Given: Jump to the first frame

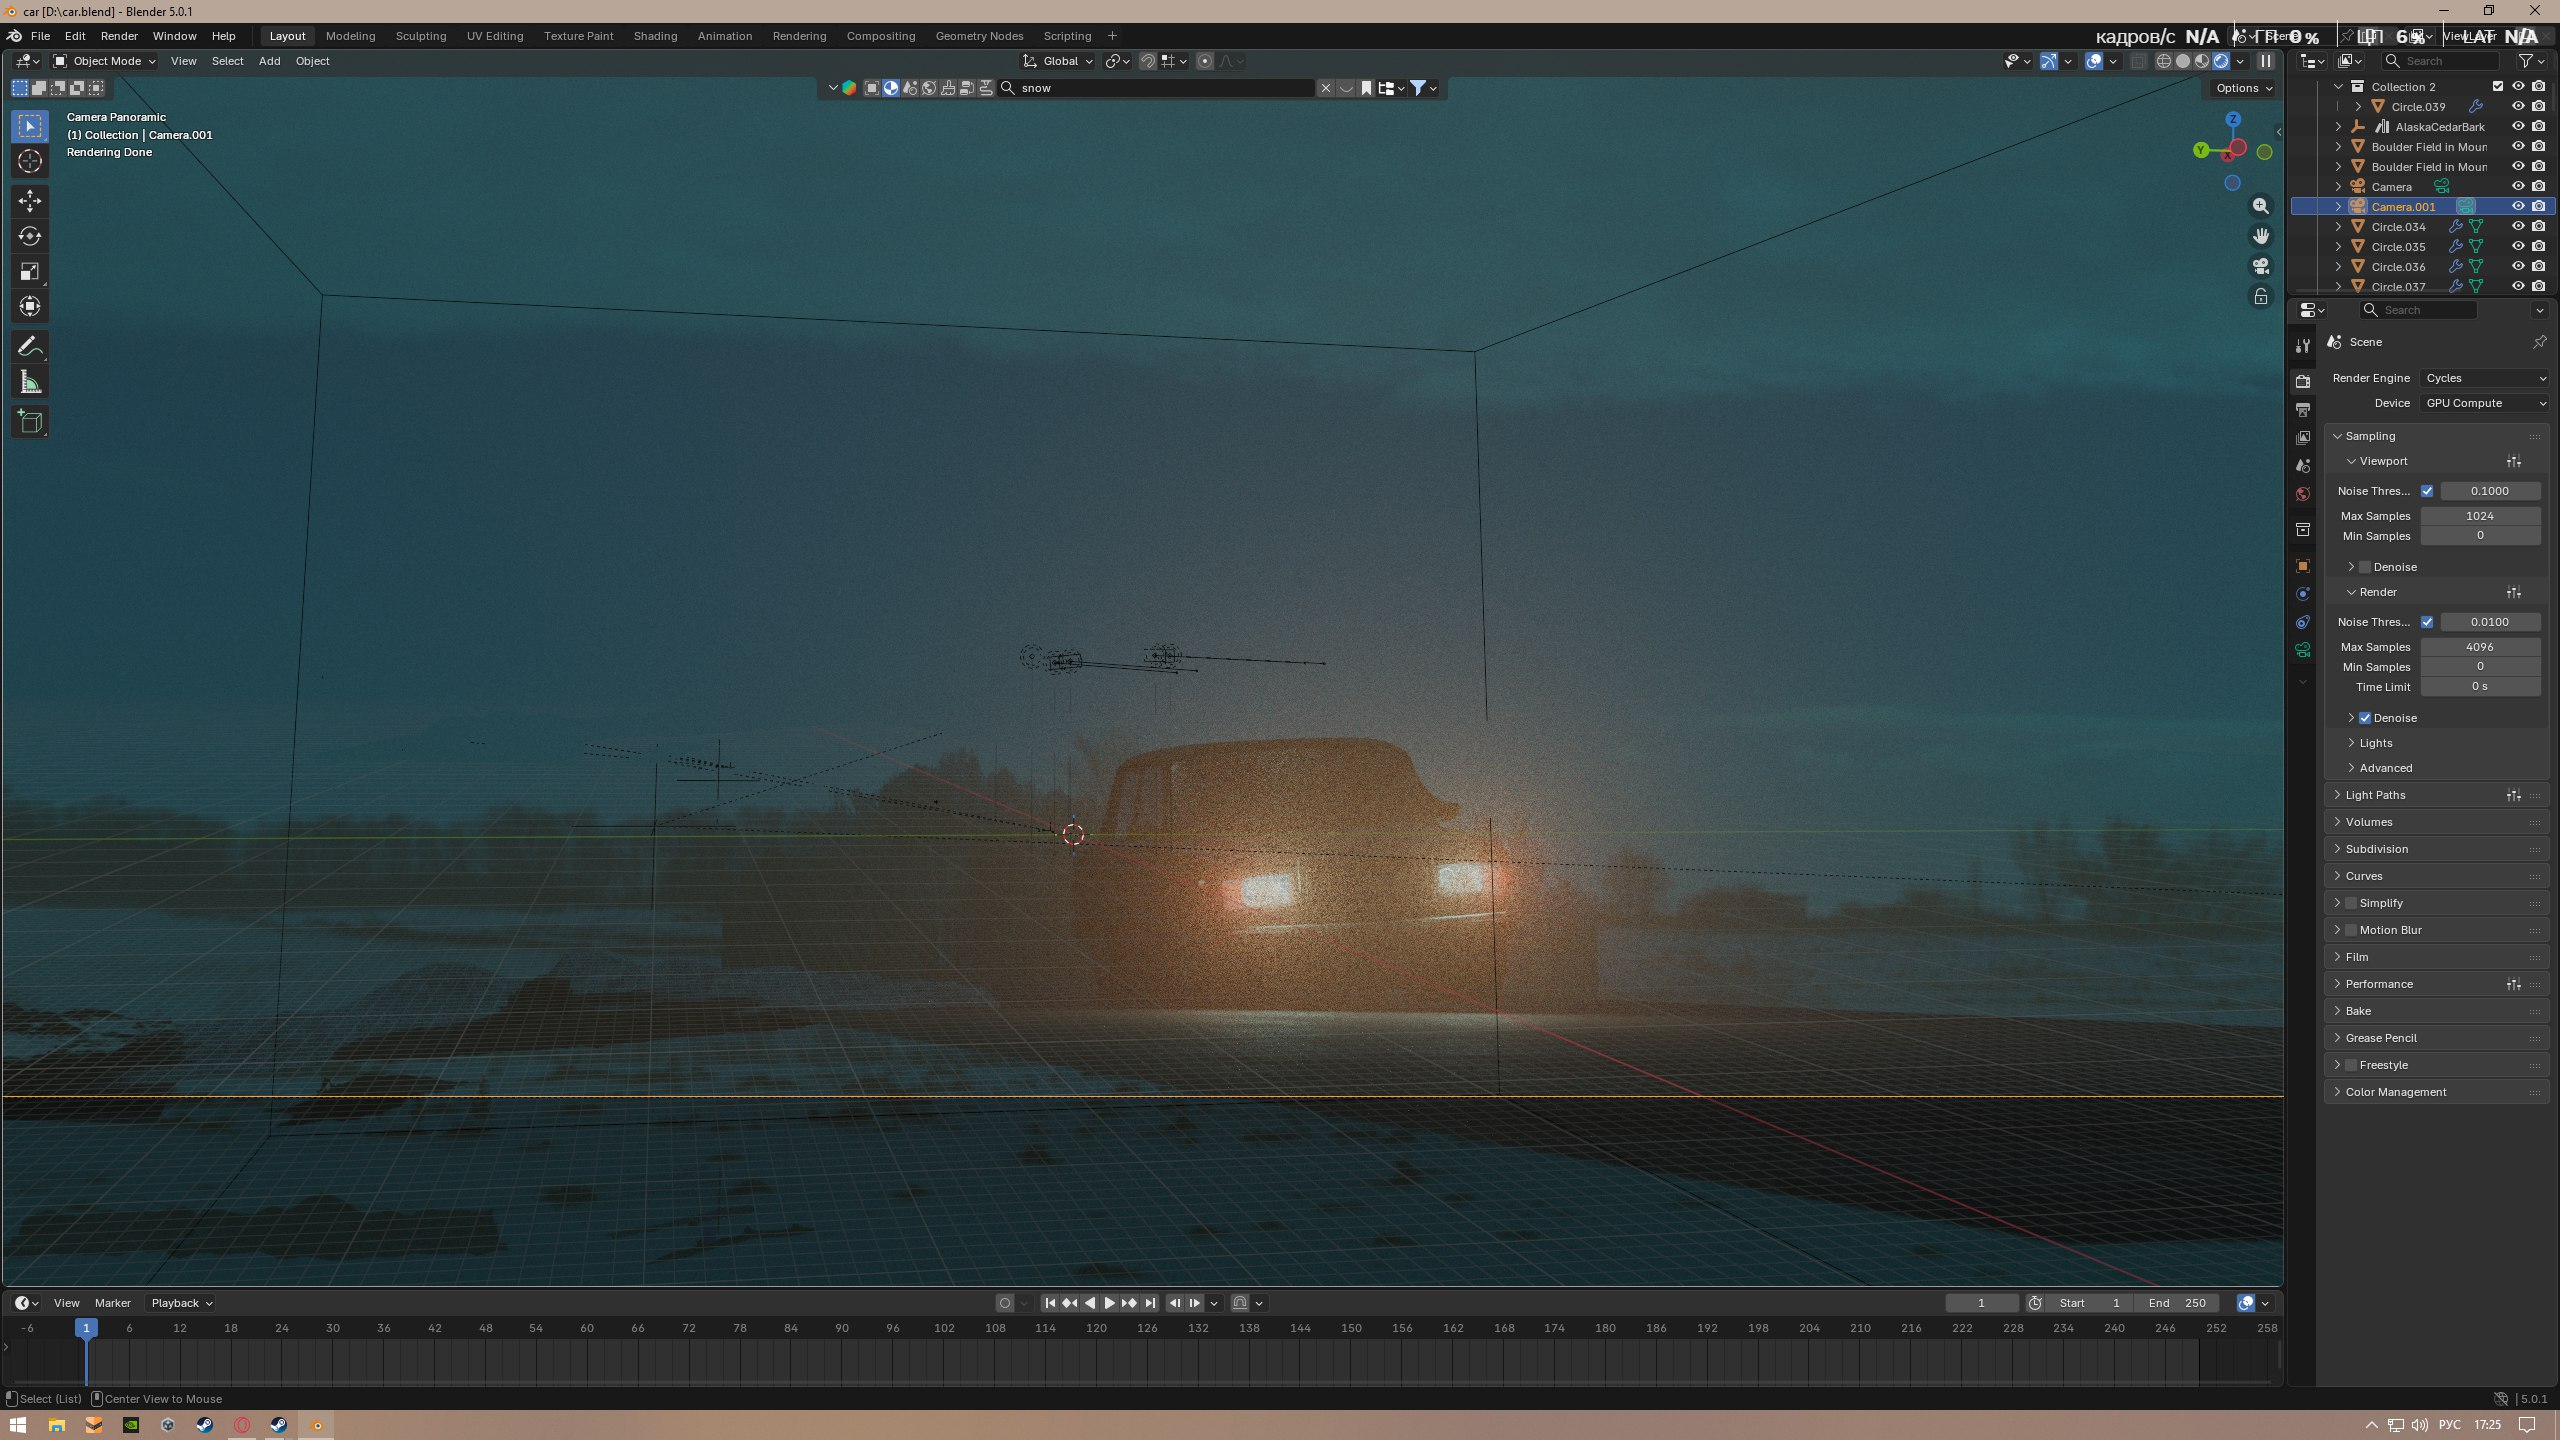Looking at the screenshot, I should click(1050, 1303).
